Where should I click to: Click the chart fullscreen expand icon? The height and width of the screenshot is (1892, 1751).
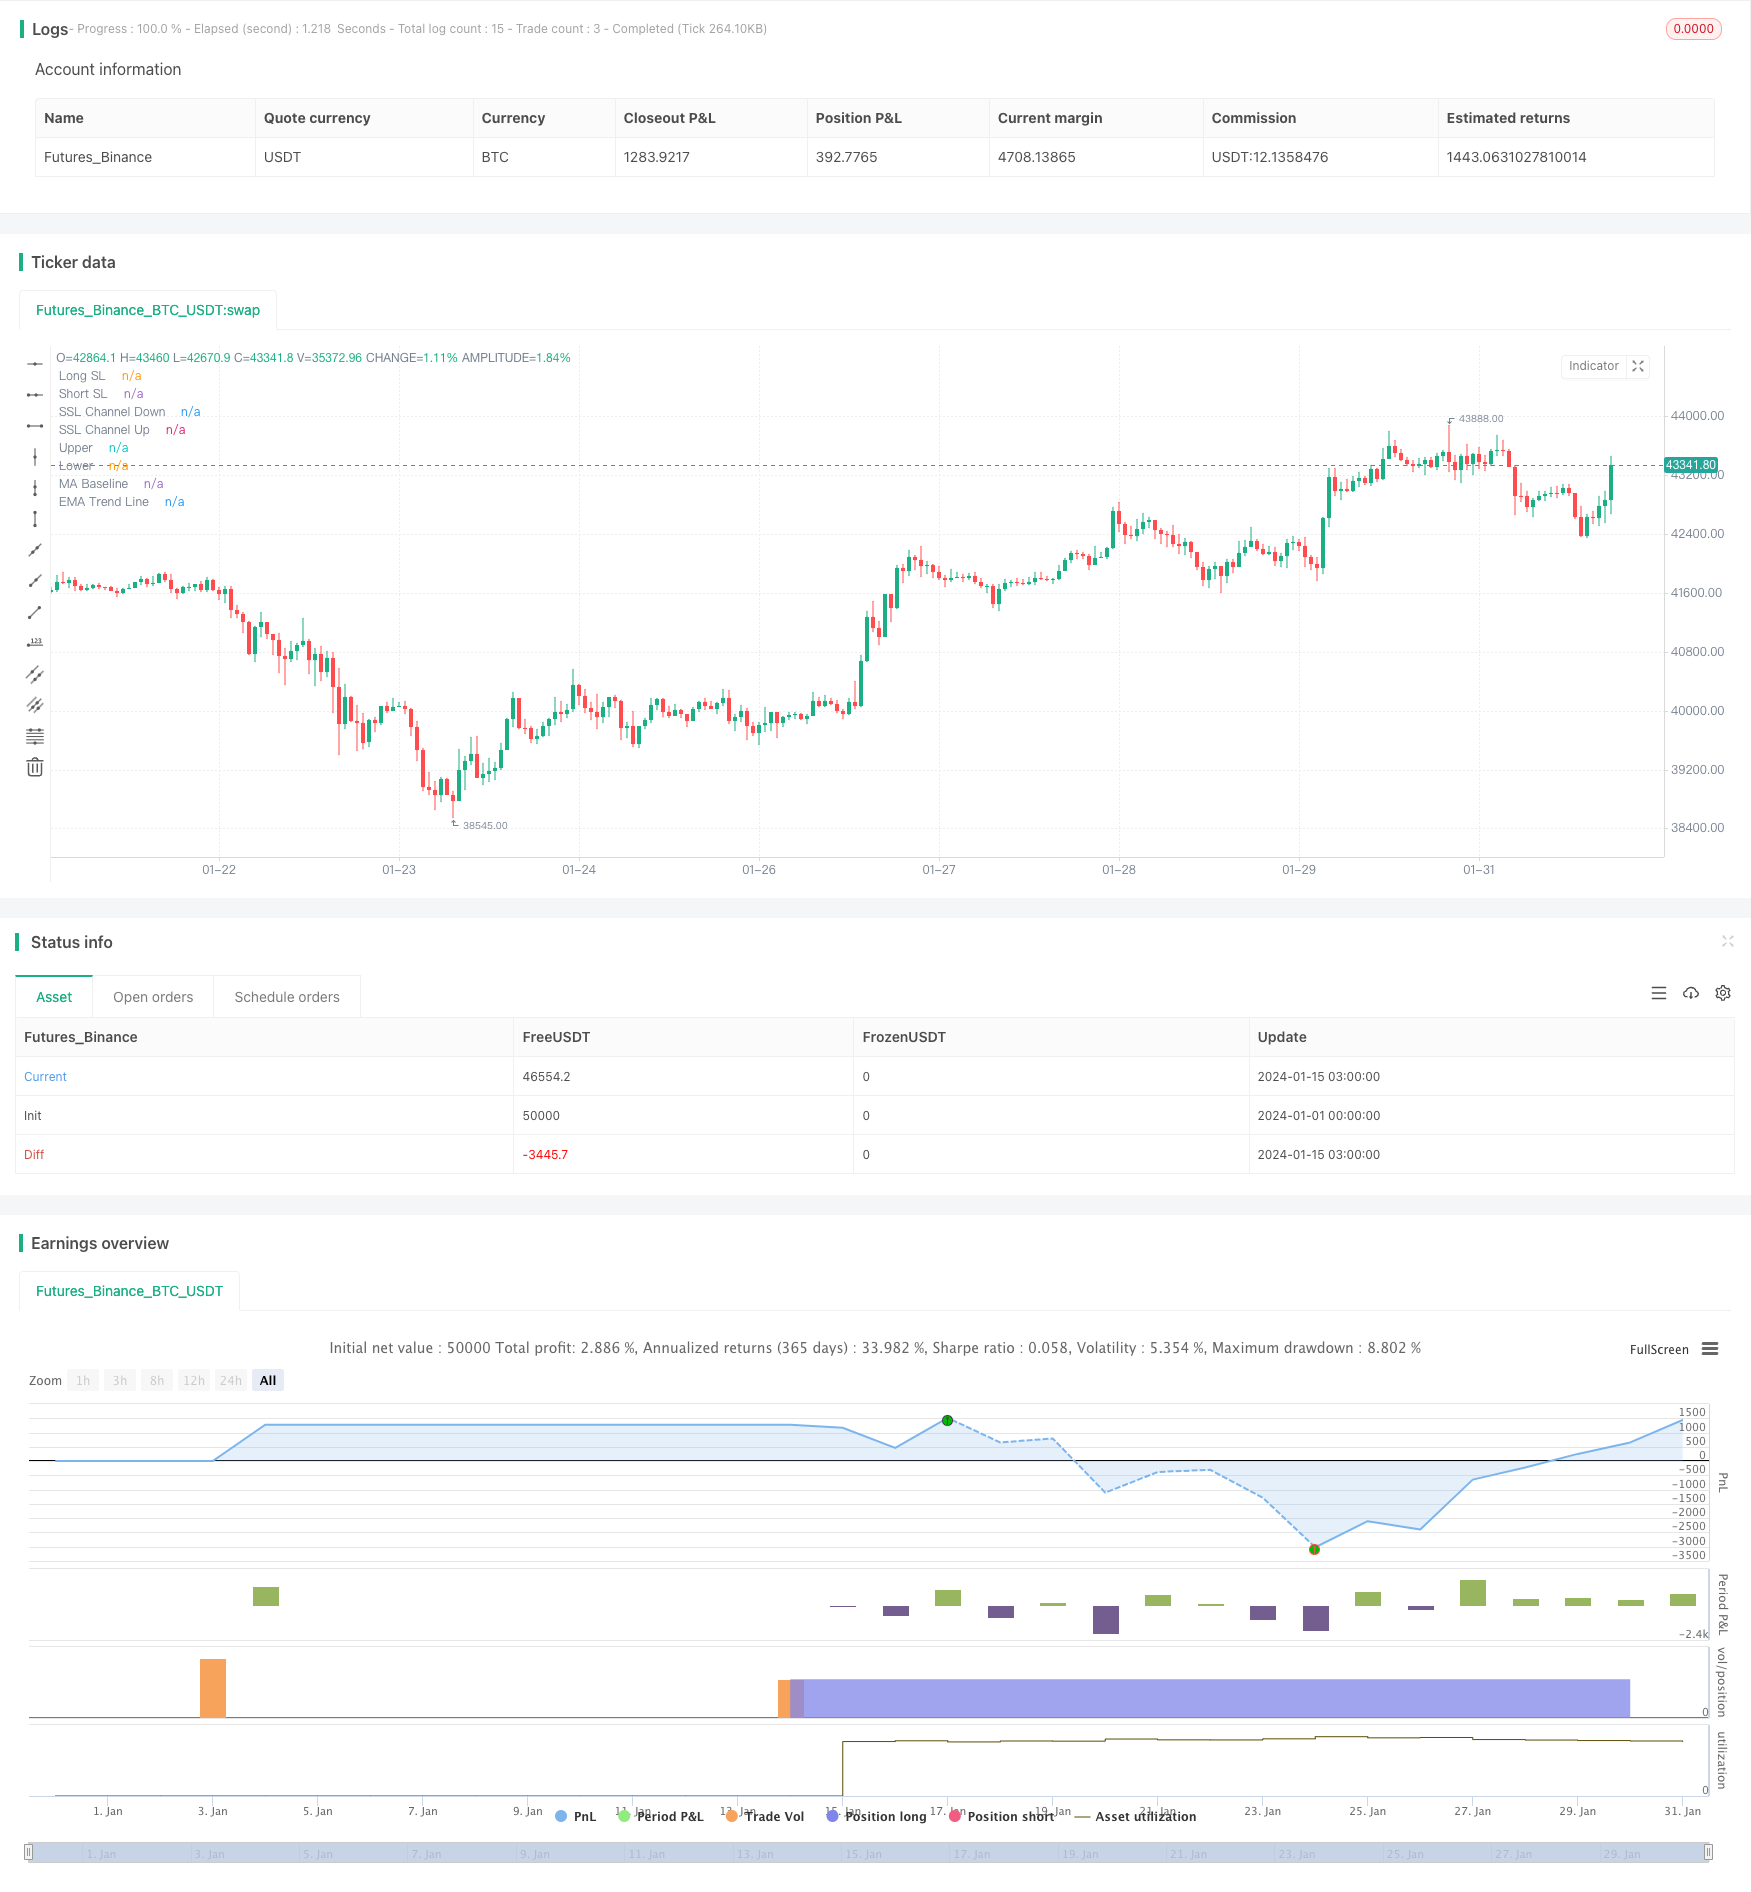pyautogui.click(x=1638, y=366)
